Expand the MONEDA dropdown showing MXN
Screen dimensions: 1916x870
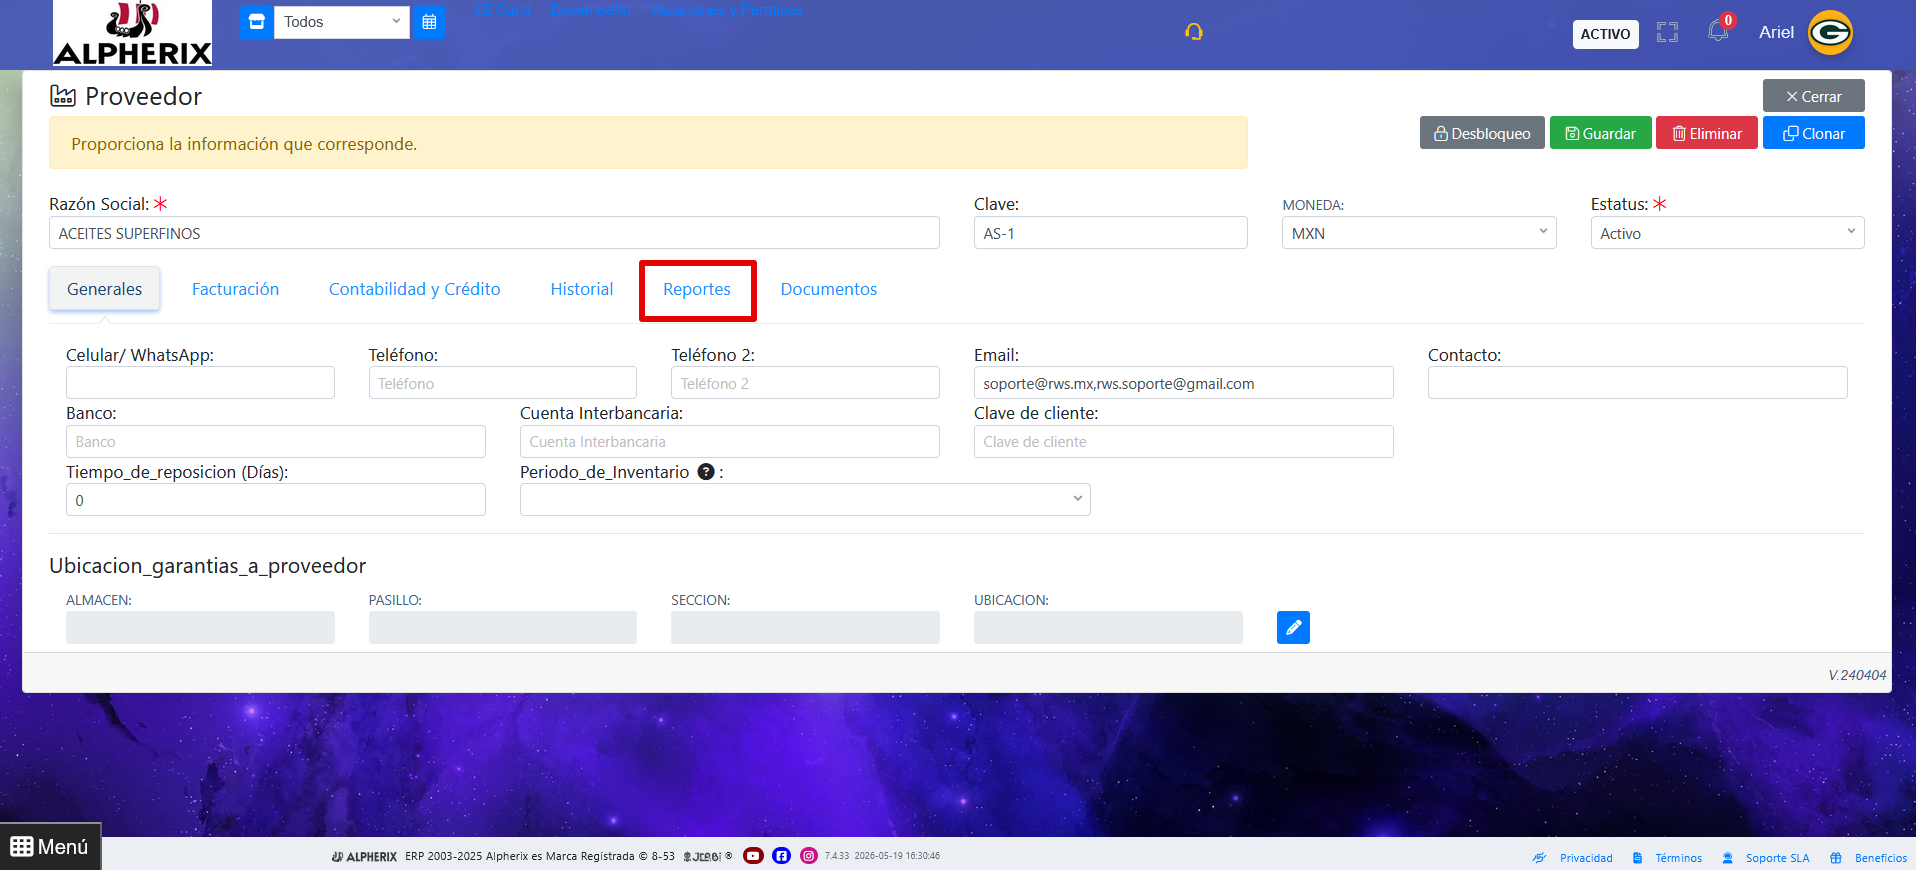click(1419, 233)
